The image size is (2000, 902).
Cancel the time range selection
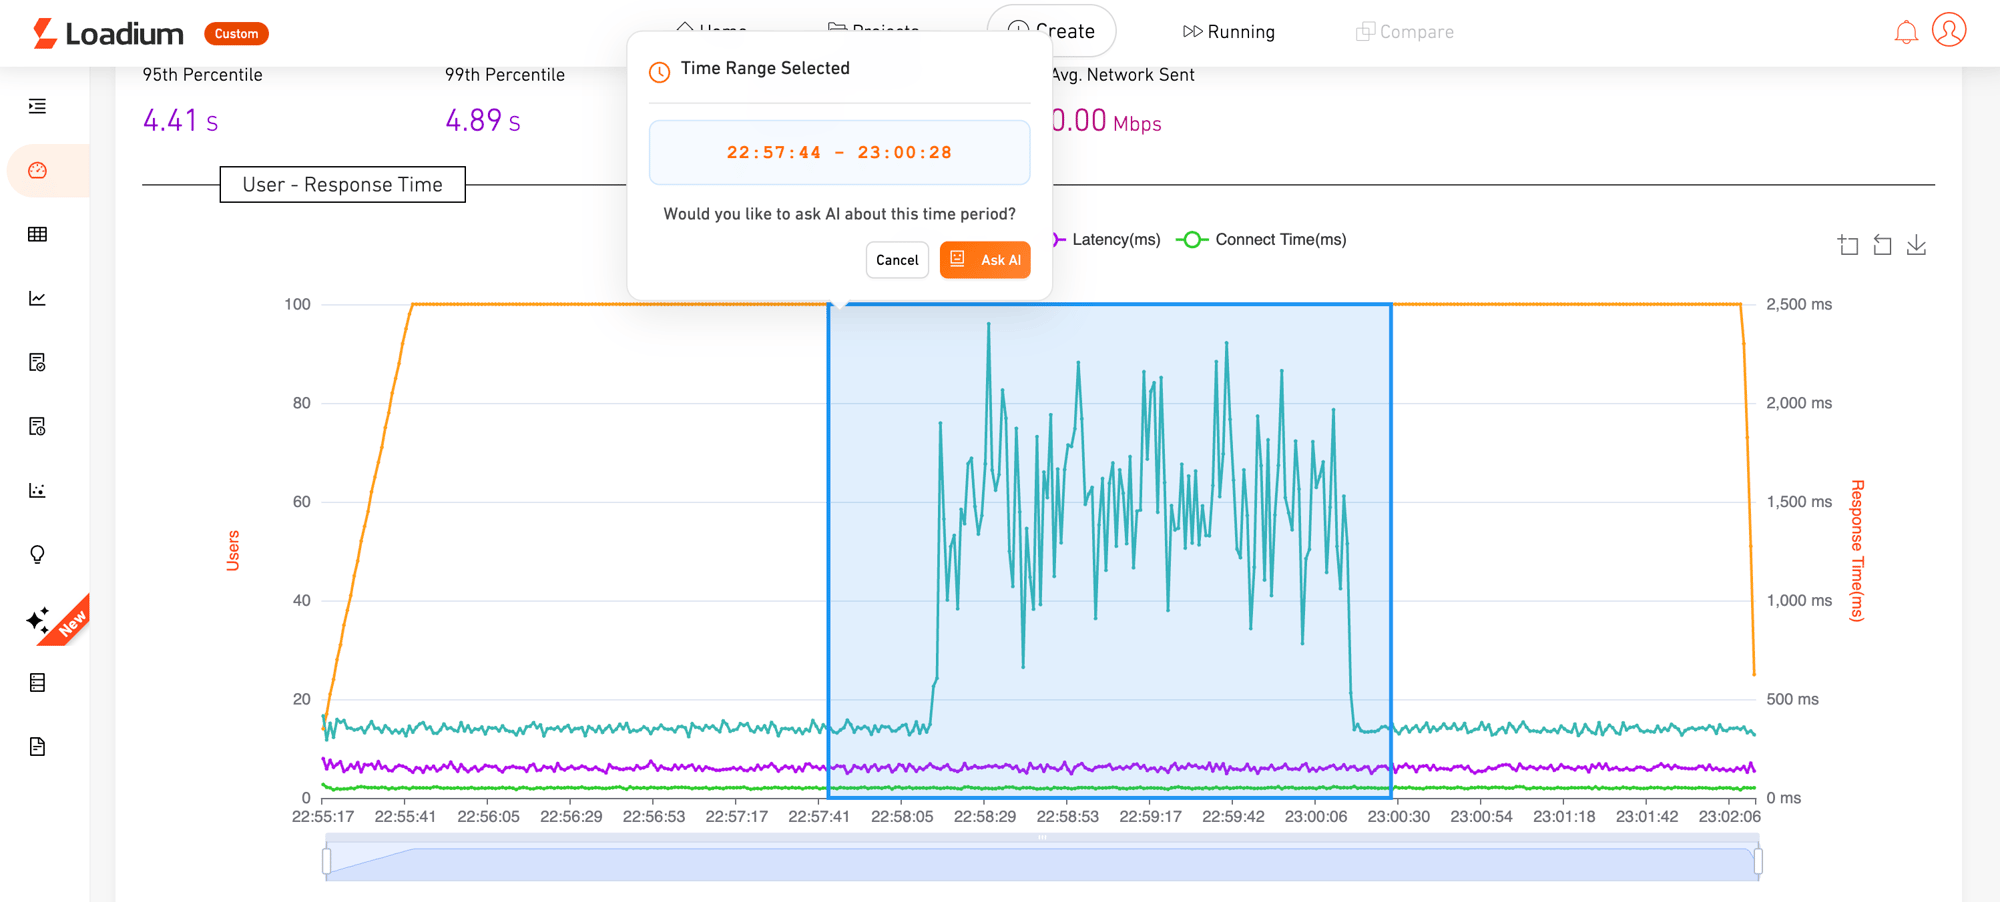point(897,260)
